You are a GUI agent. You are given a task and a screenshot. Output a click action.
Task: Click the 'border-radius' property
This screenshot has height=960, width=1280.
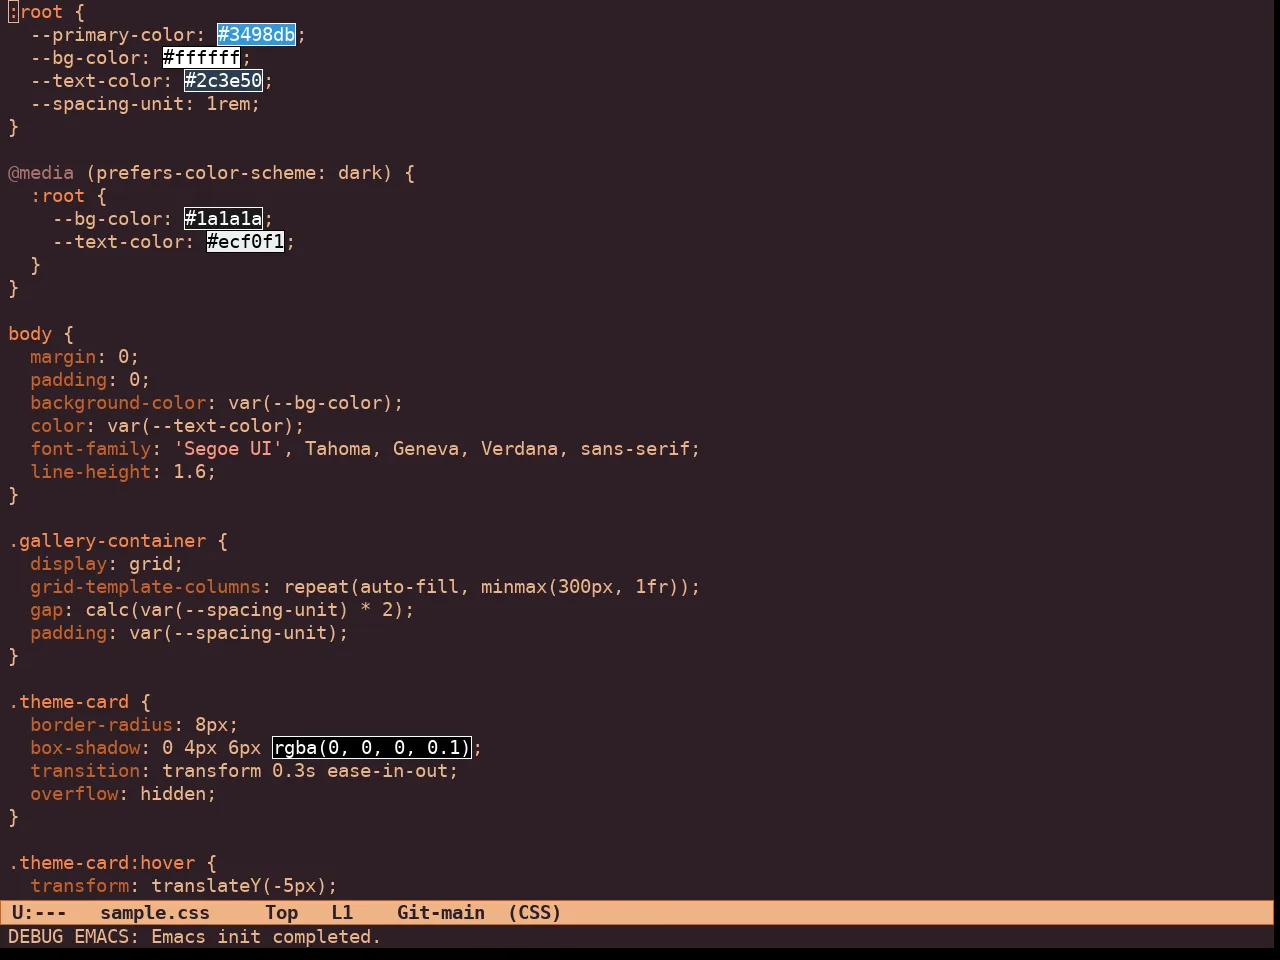(102, 724)
